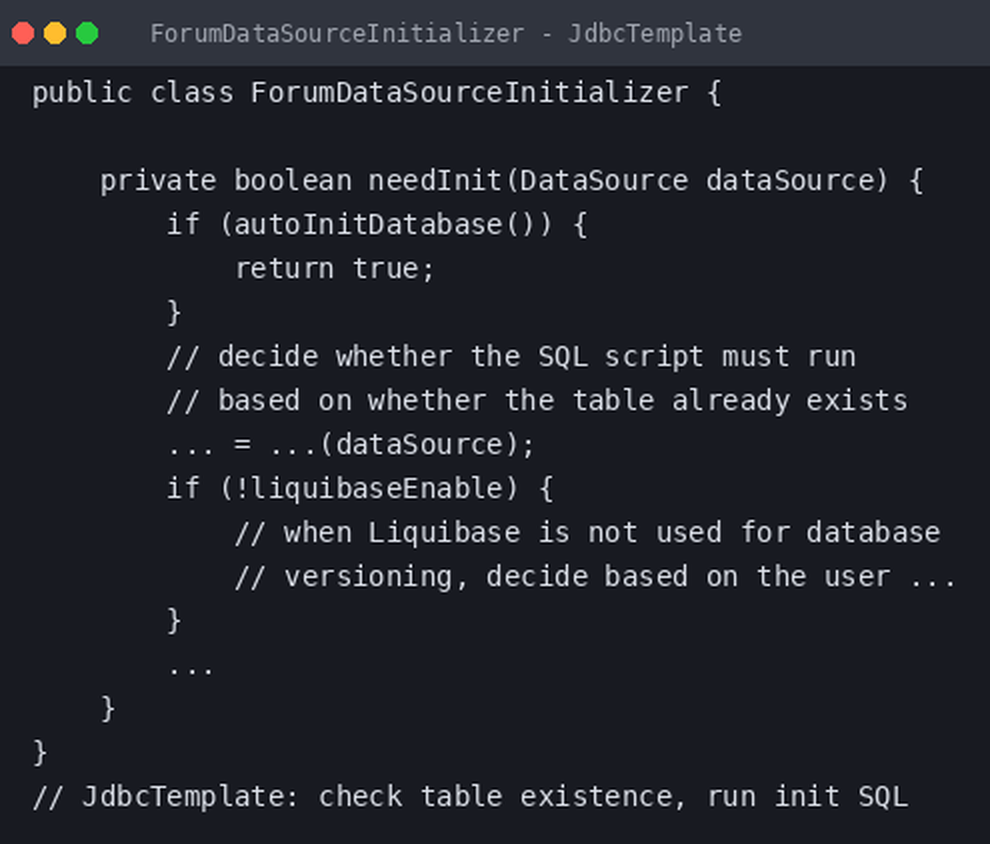Click the ForumDataSourceInitializer class name in declaration

point(469,93)
